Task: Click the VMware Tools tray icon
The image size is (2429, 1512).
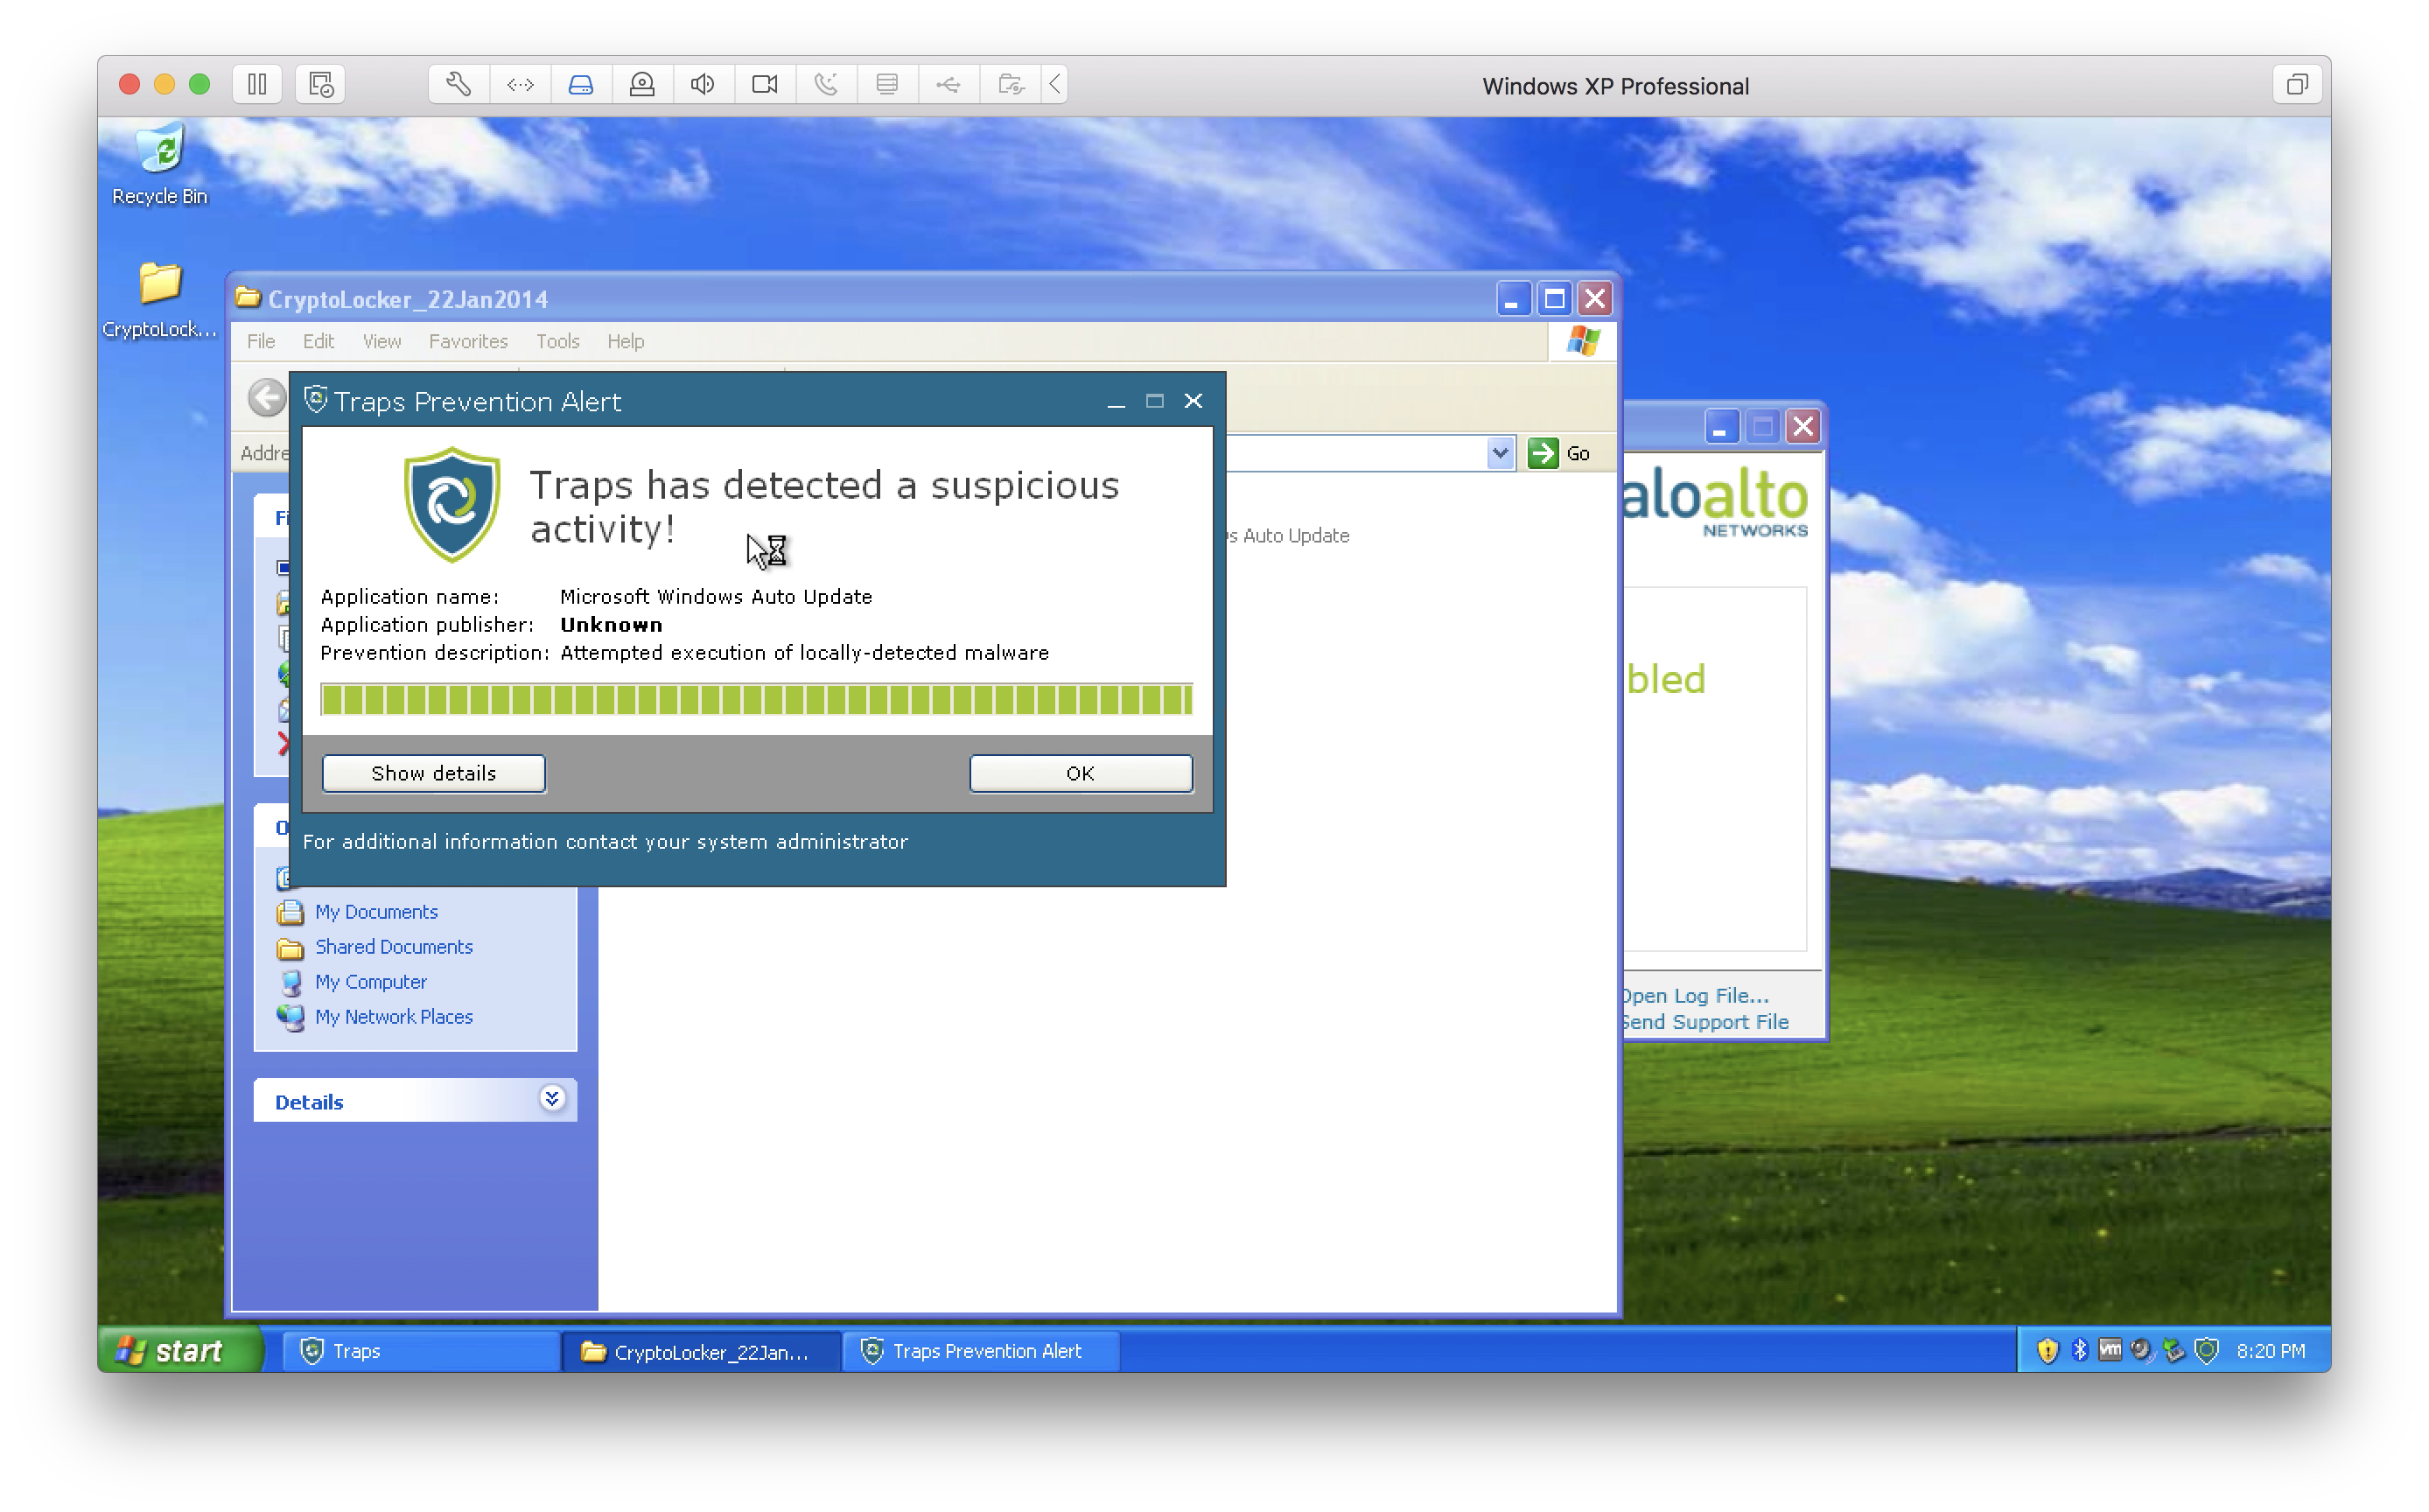Action: tap(2111, 1352)
